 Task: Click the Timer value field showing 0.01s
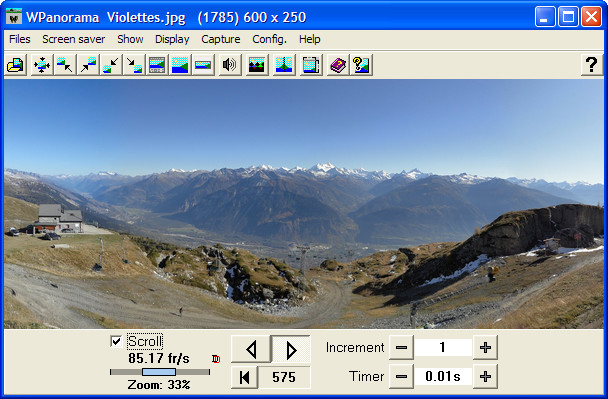pos(443,376)
